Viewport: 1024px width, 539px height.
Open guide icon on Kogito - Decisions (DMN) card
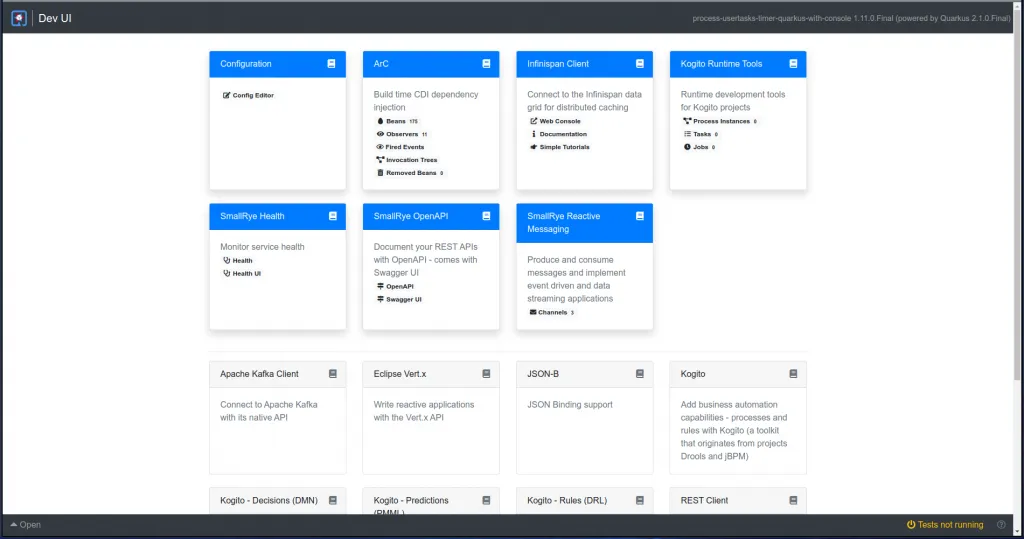pyautogui.click(x=332, y=500)
